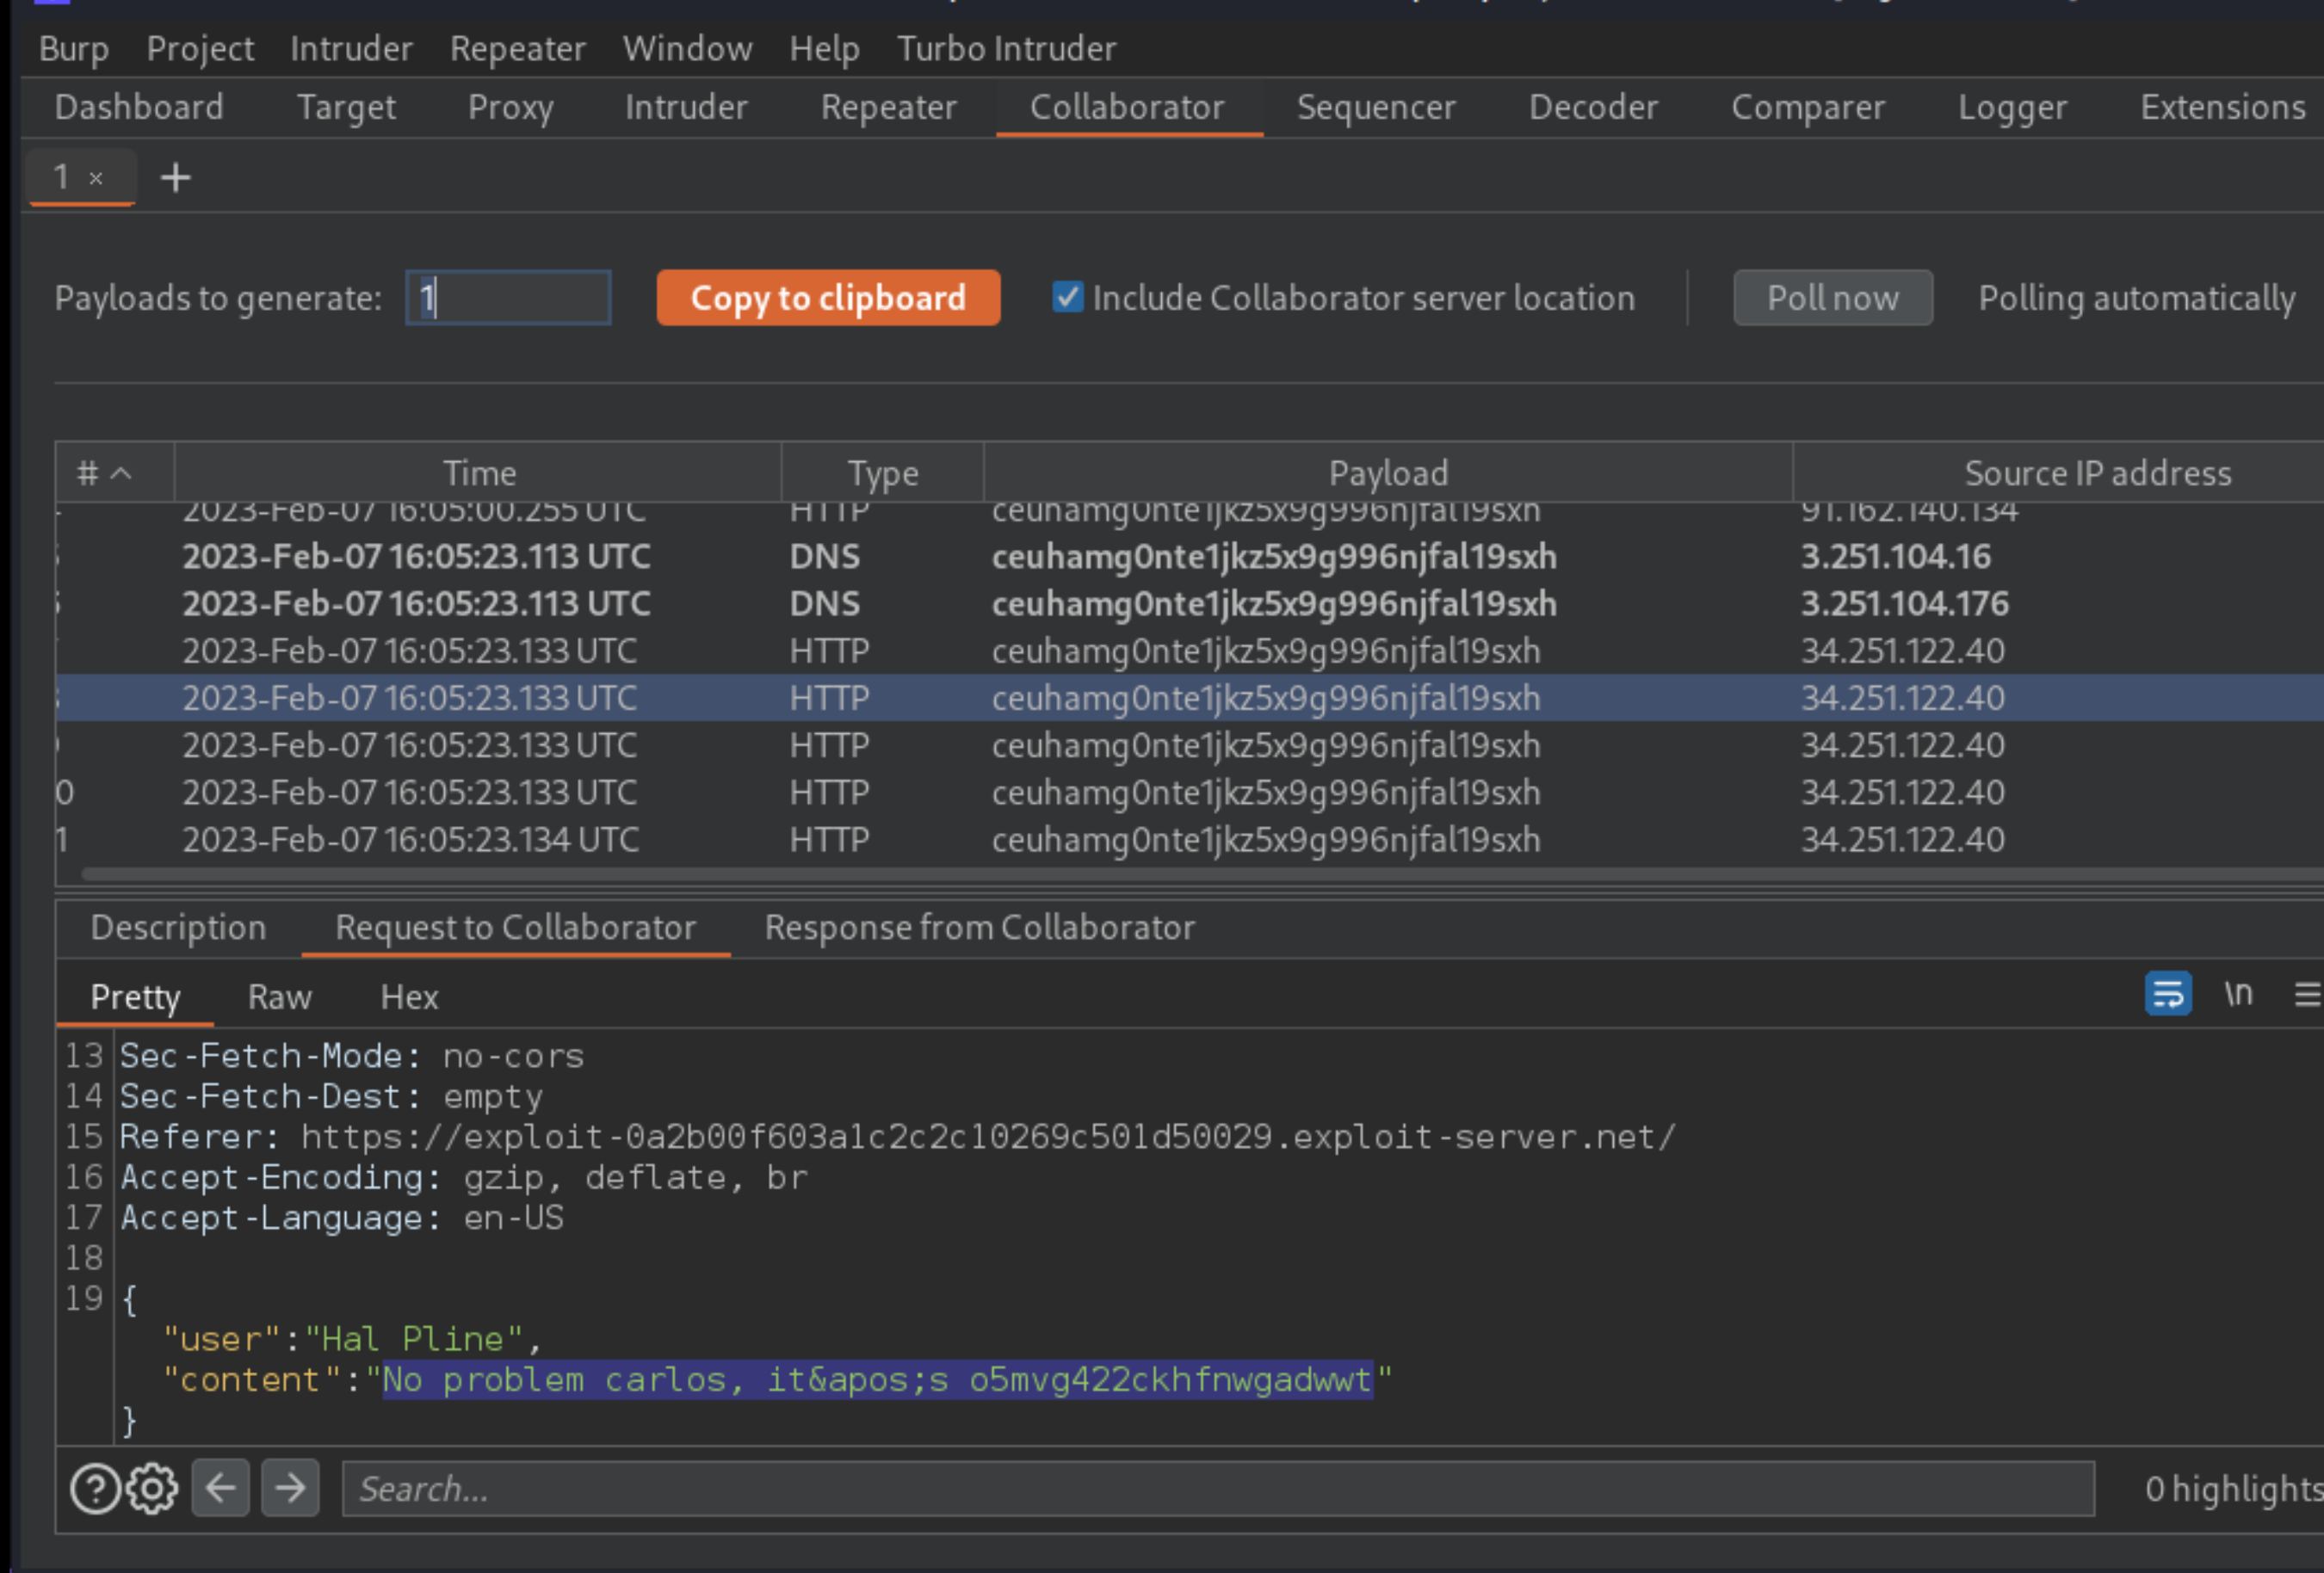Focus the Payloads to generate field
Viewport: 2324px width, 1573px height.
pos(508,298)
